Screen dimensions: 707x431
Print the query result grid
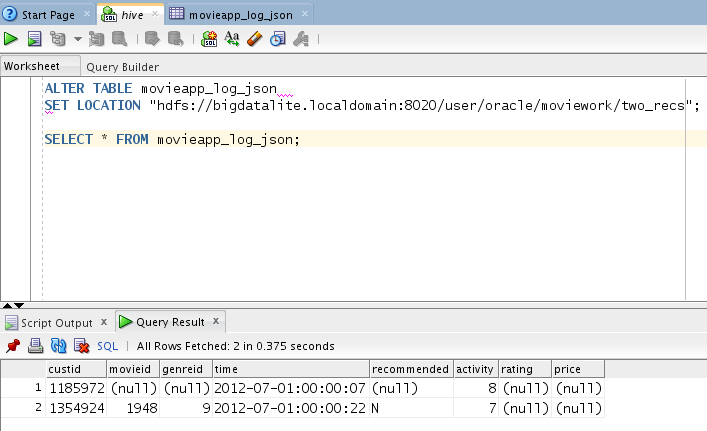(x=36, y=346)
